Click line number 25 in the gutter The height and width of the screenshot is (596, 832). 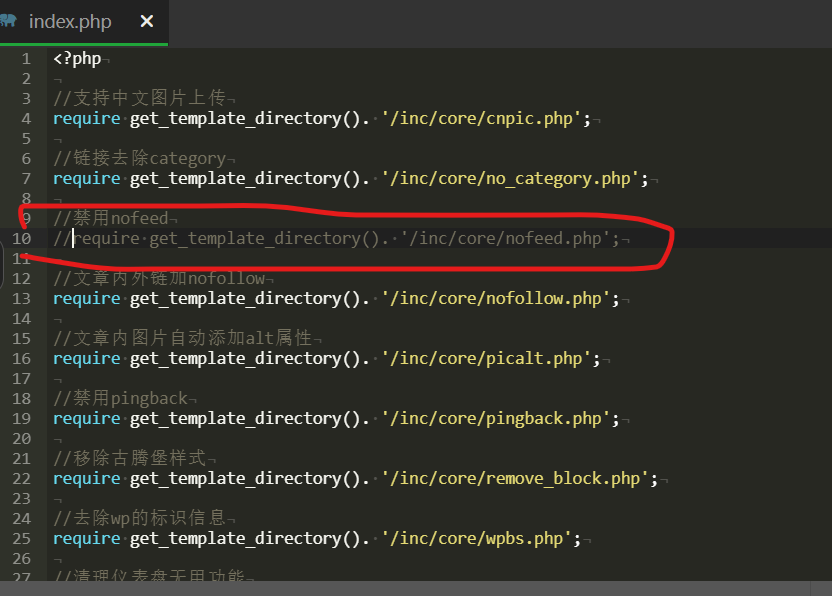(22, 538)
